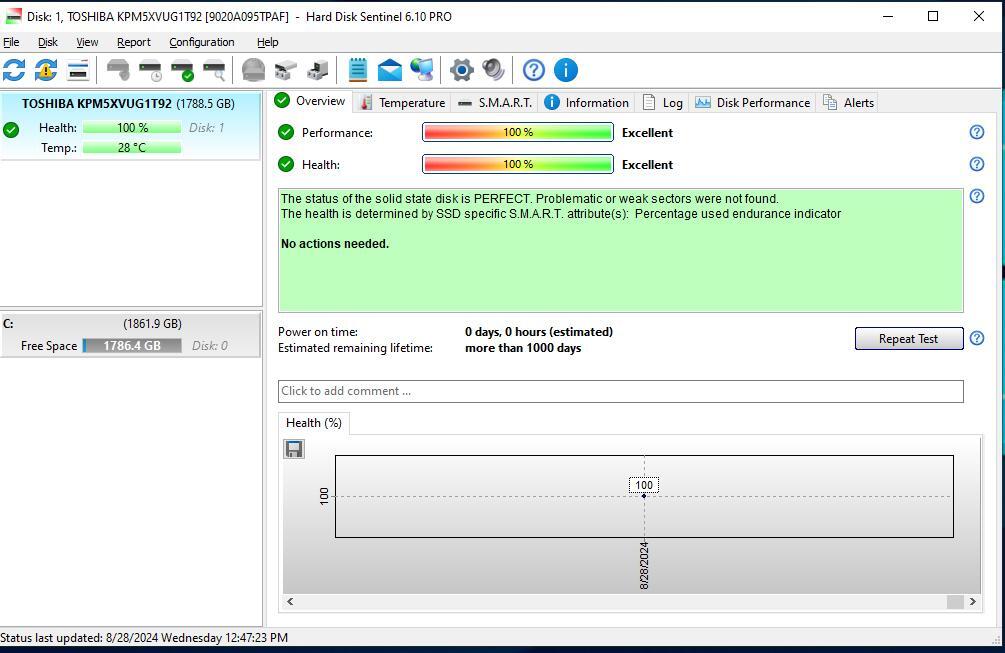Click the sidebar Temp. 28 °C bar

point(132,147)
